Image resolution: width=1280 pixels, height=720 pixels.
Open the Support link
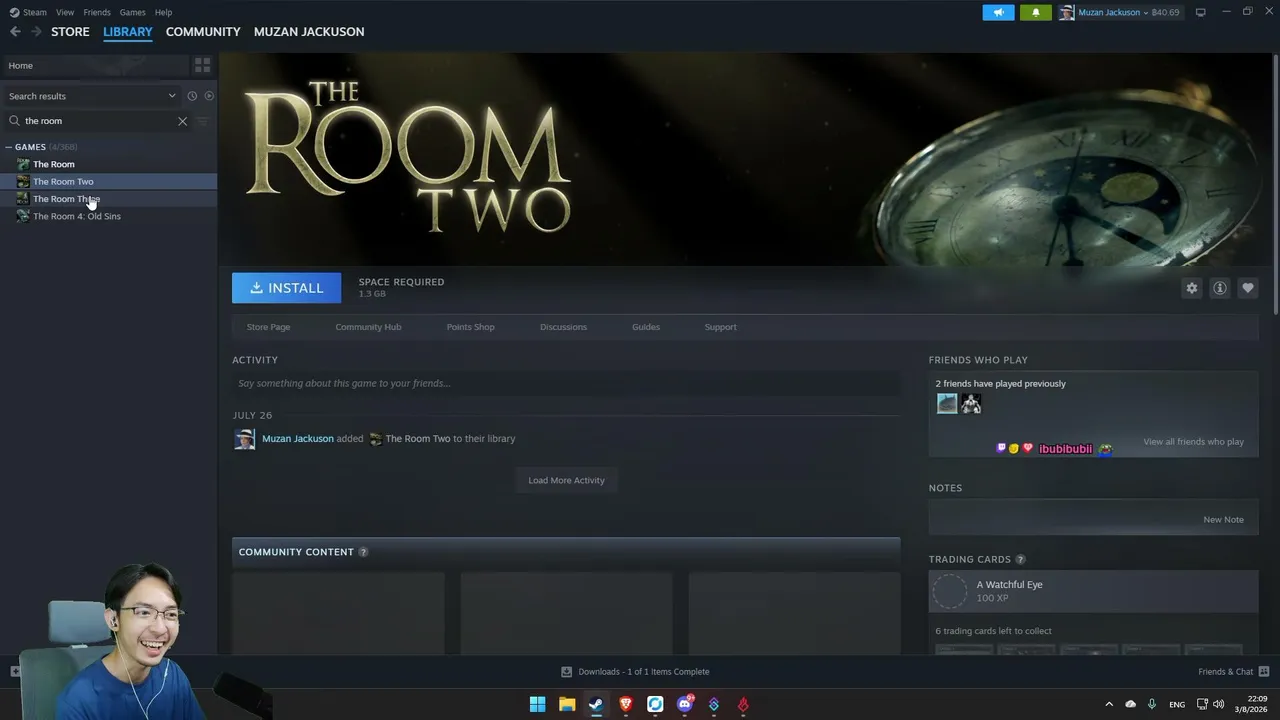[720, 327]
